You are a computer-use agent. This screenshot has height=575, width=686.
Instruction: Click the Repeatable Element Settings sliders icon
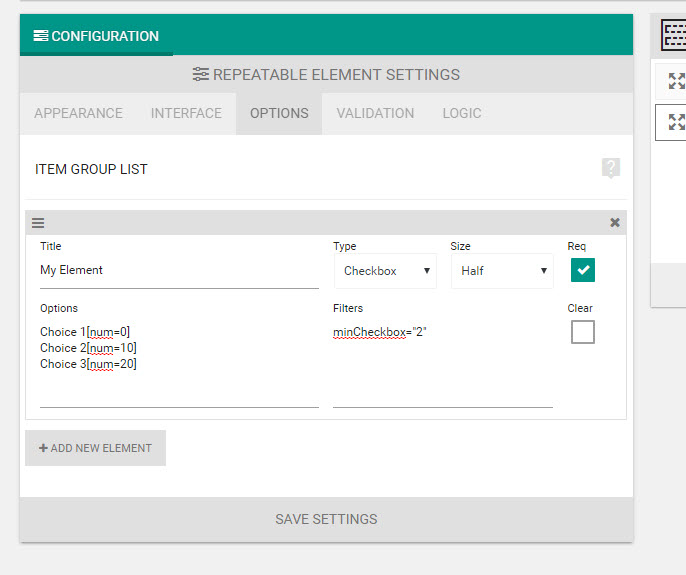[x=200, y=74]
